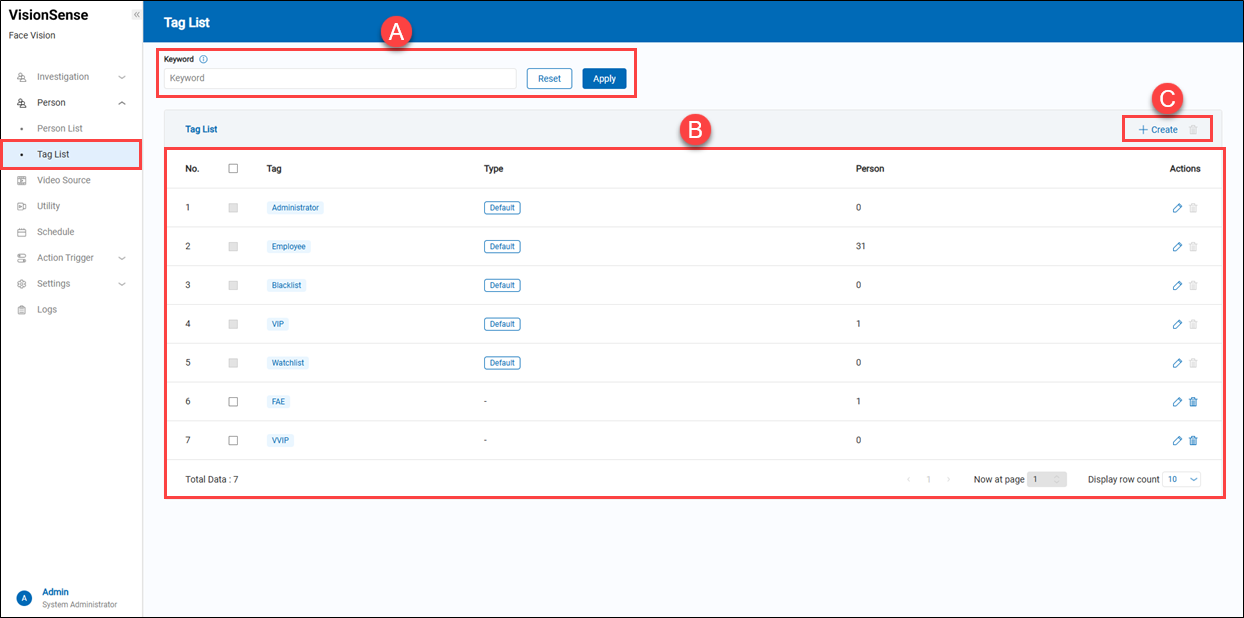Delete the VVIP tag using trash icon

[x=1193, y=441]
